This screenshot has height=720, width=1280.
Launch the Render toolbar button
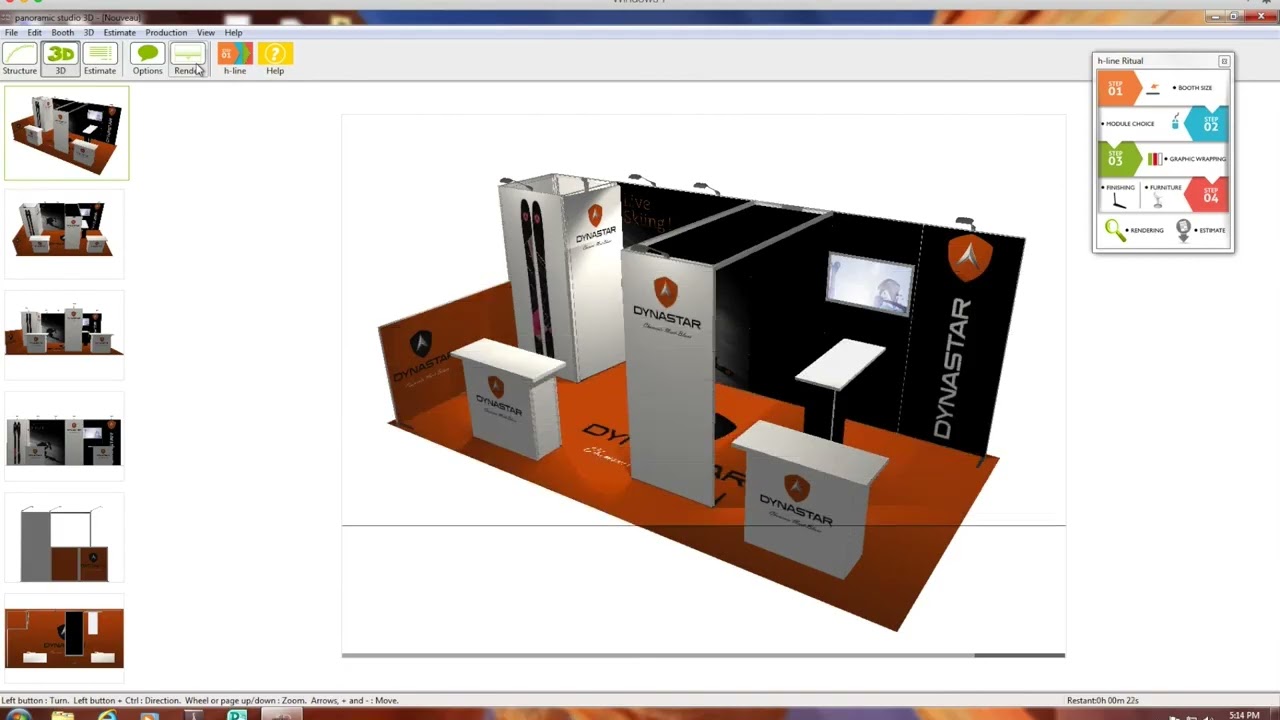pyautogui.click(x=187, y=59)
